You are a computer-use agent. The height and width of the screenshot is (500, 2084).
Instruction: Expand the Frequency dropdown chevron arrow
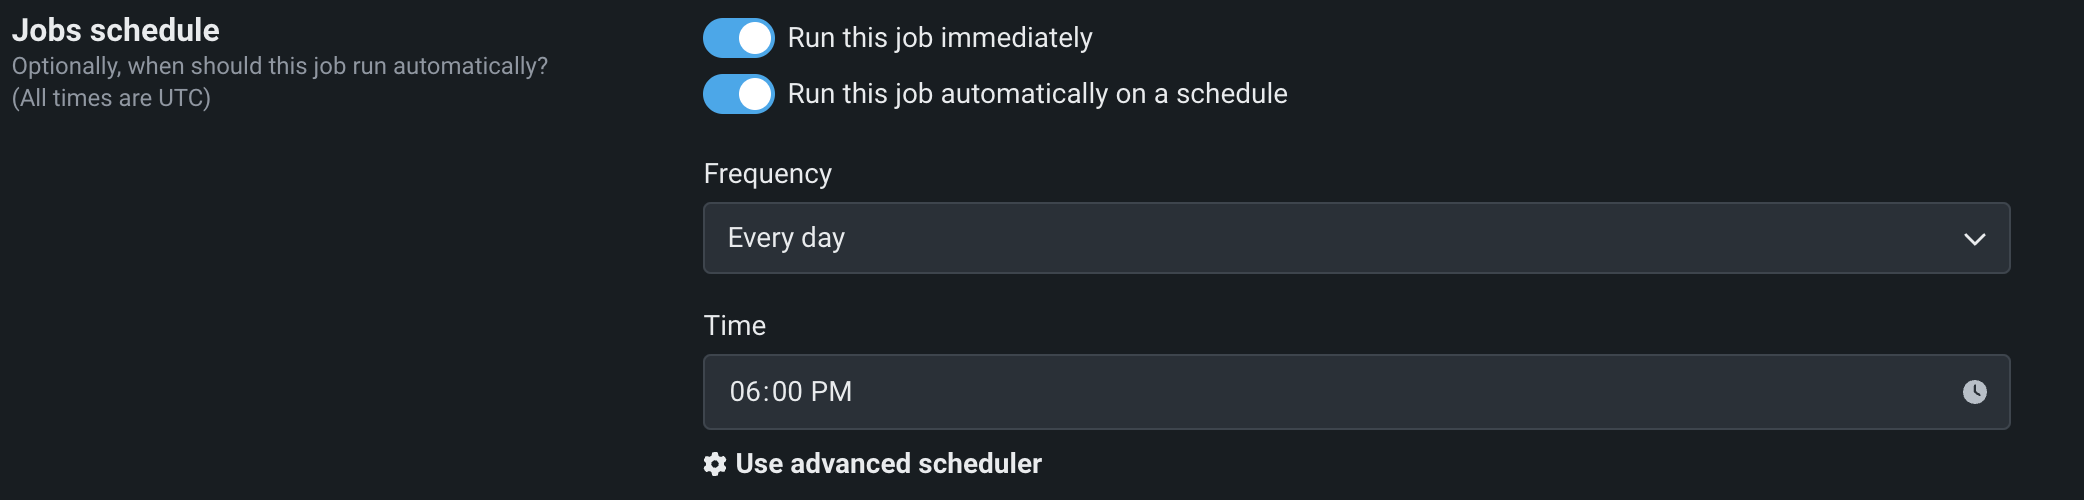pos(1974,239)
